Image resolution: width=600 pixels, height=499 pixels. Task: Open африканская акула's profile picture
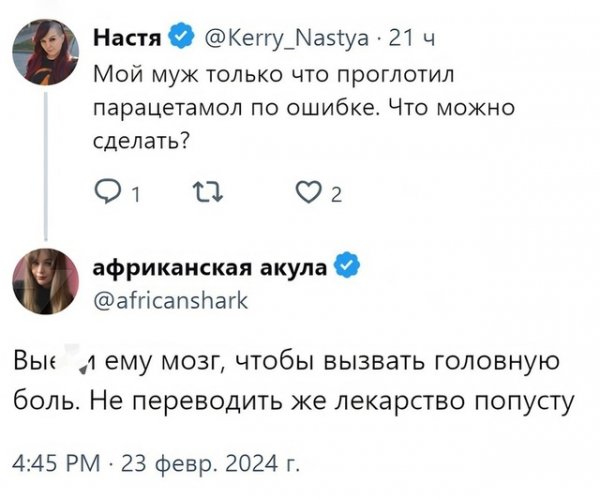(45, 281)
